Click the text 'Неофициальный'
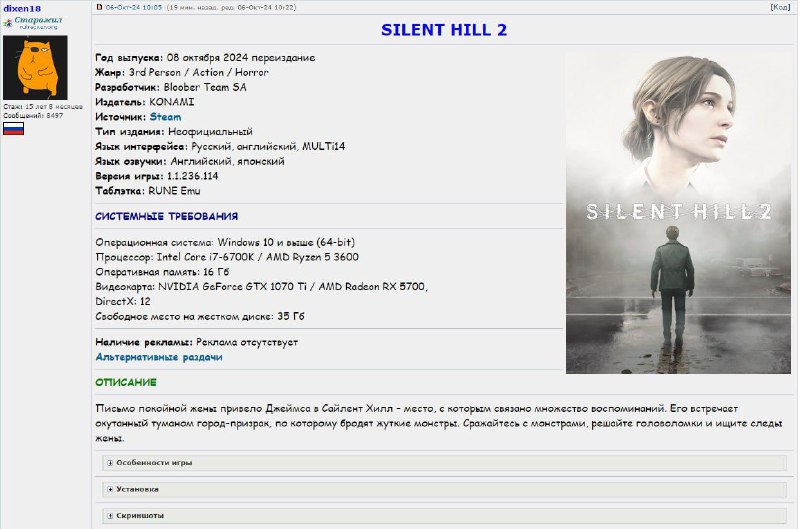This screenshot has width=800, height=529. [x=210, y=132]
